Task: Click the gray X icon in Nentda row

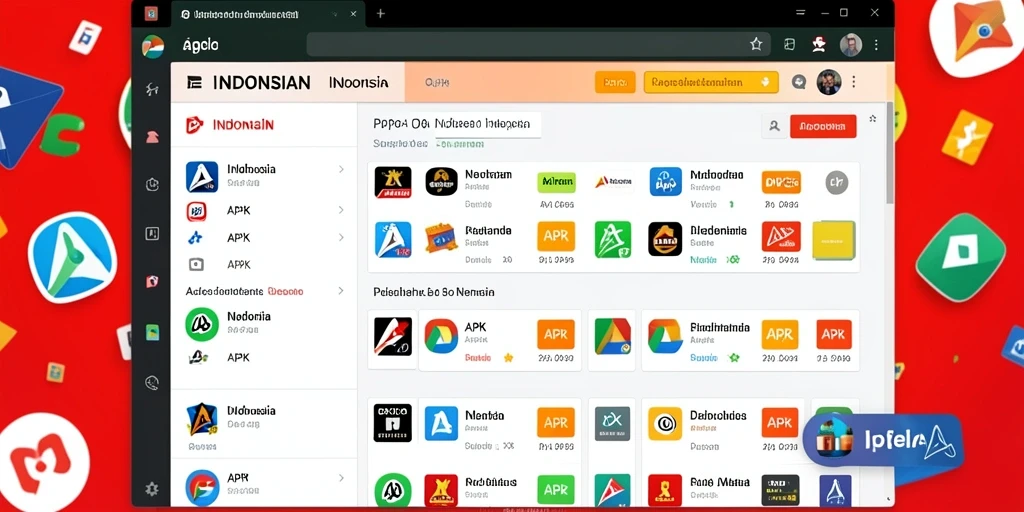Action: tap(613, 424)
